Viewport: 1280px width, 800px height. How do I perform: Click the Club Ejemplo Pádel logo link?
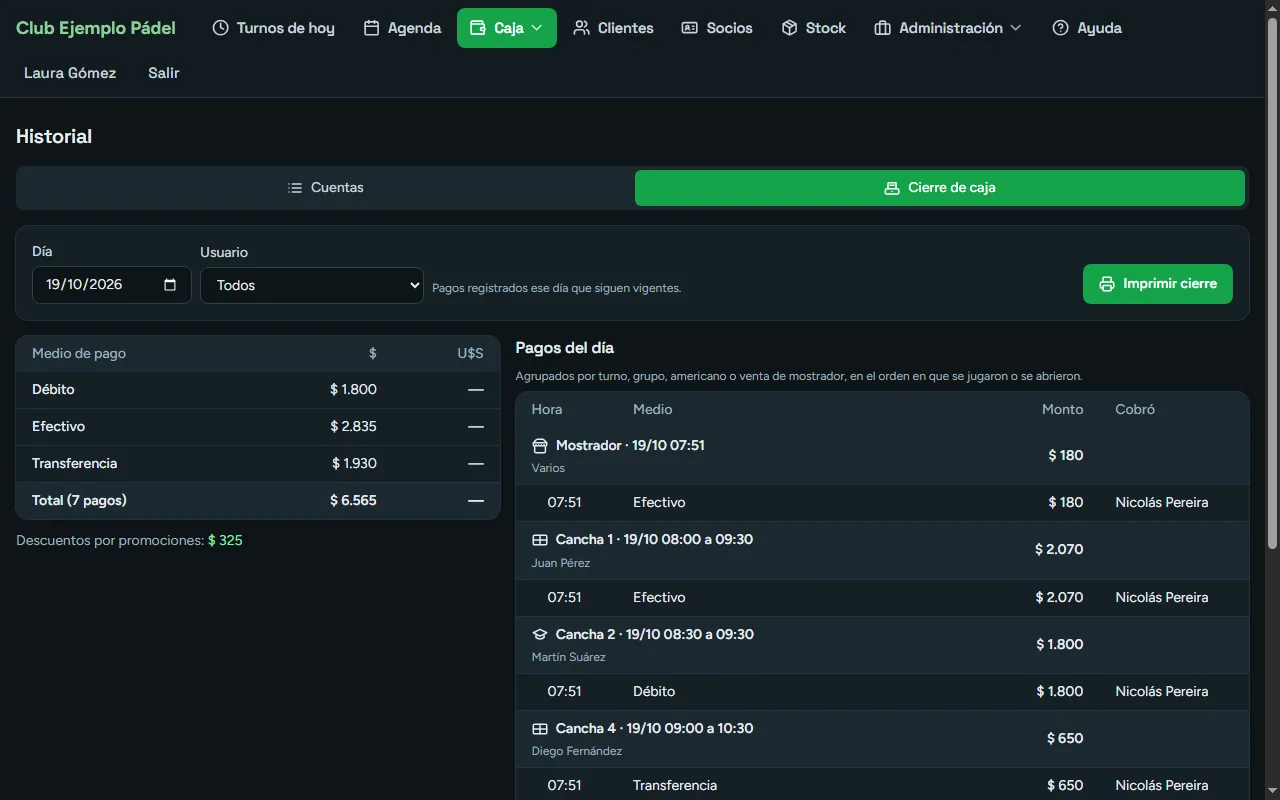click(x=96, y=28)
